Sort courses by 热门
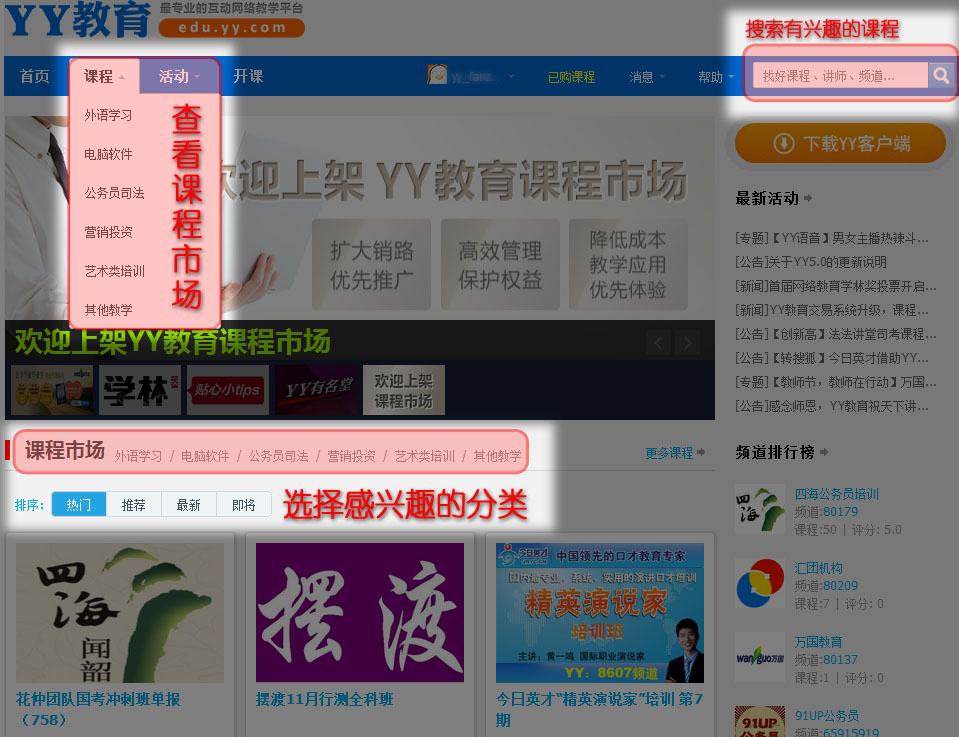Screen dimensions: 959x737 (79, 505)
